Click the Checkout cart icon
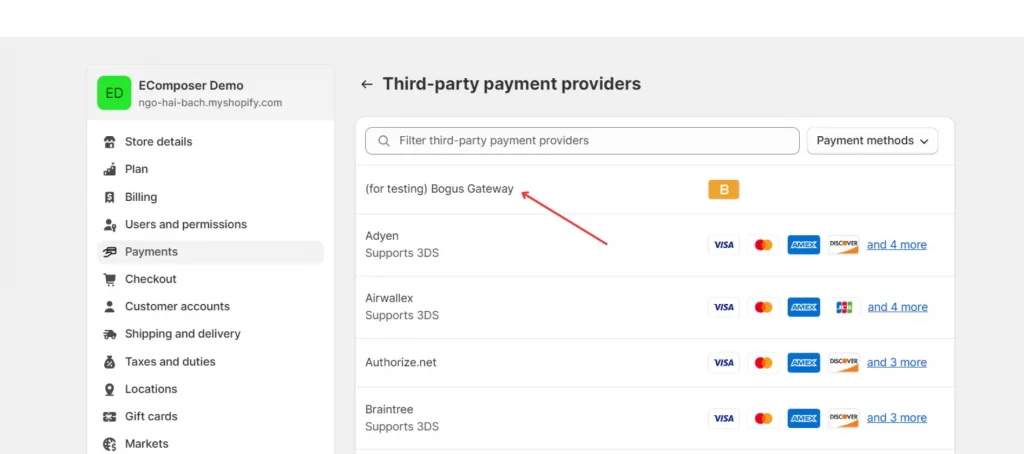This screenshot has width=1024, height=454. coord(110,279)
